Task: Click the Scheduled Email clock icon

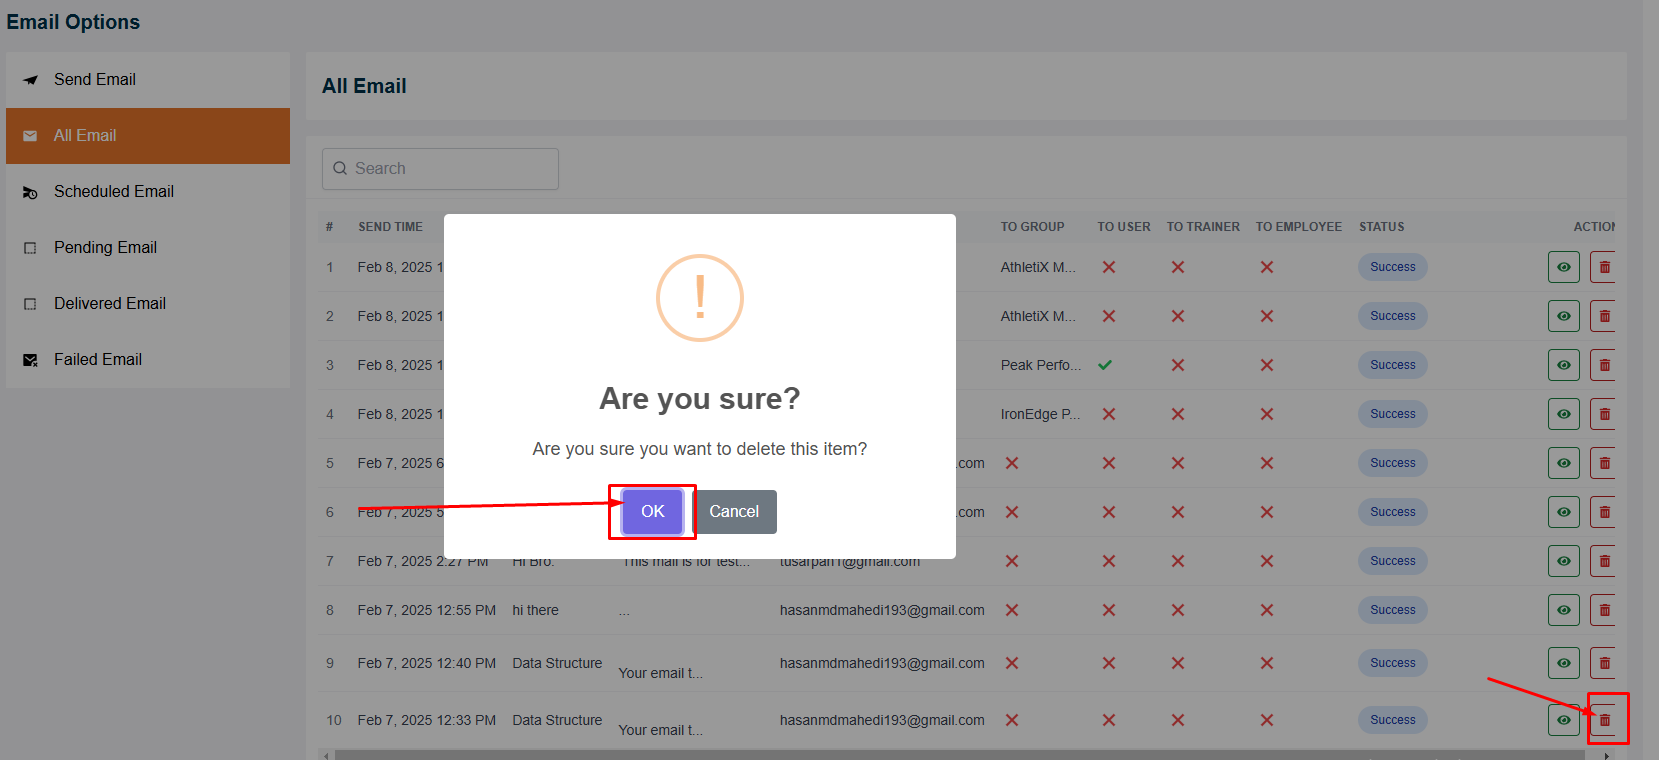Action: [x=30, y=192]
